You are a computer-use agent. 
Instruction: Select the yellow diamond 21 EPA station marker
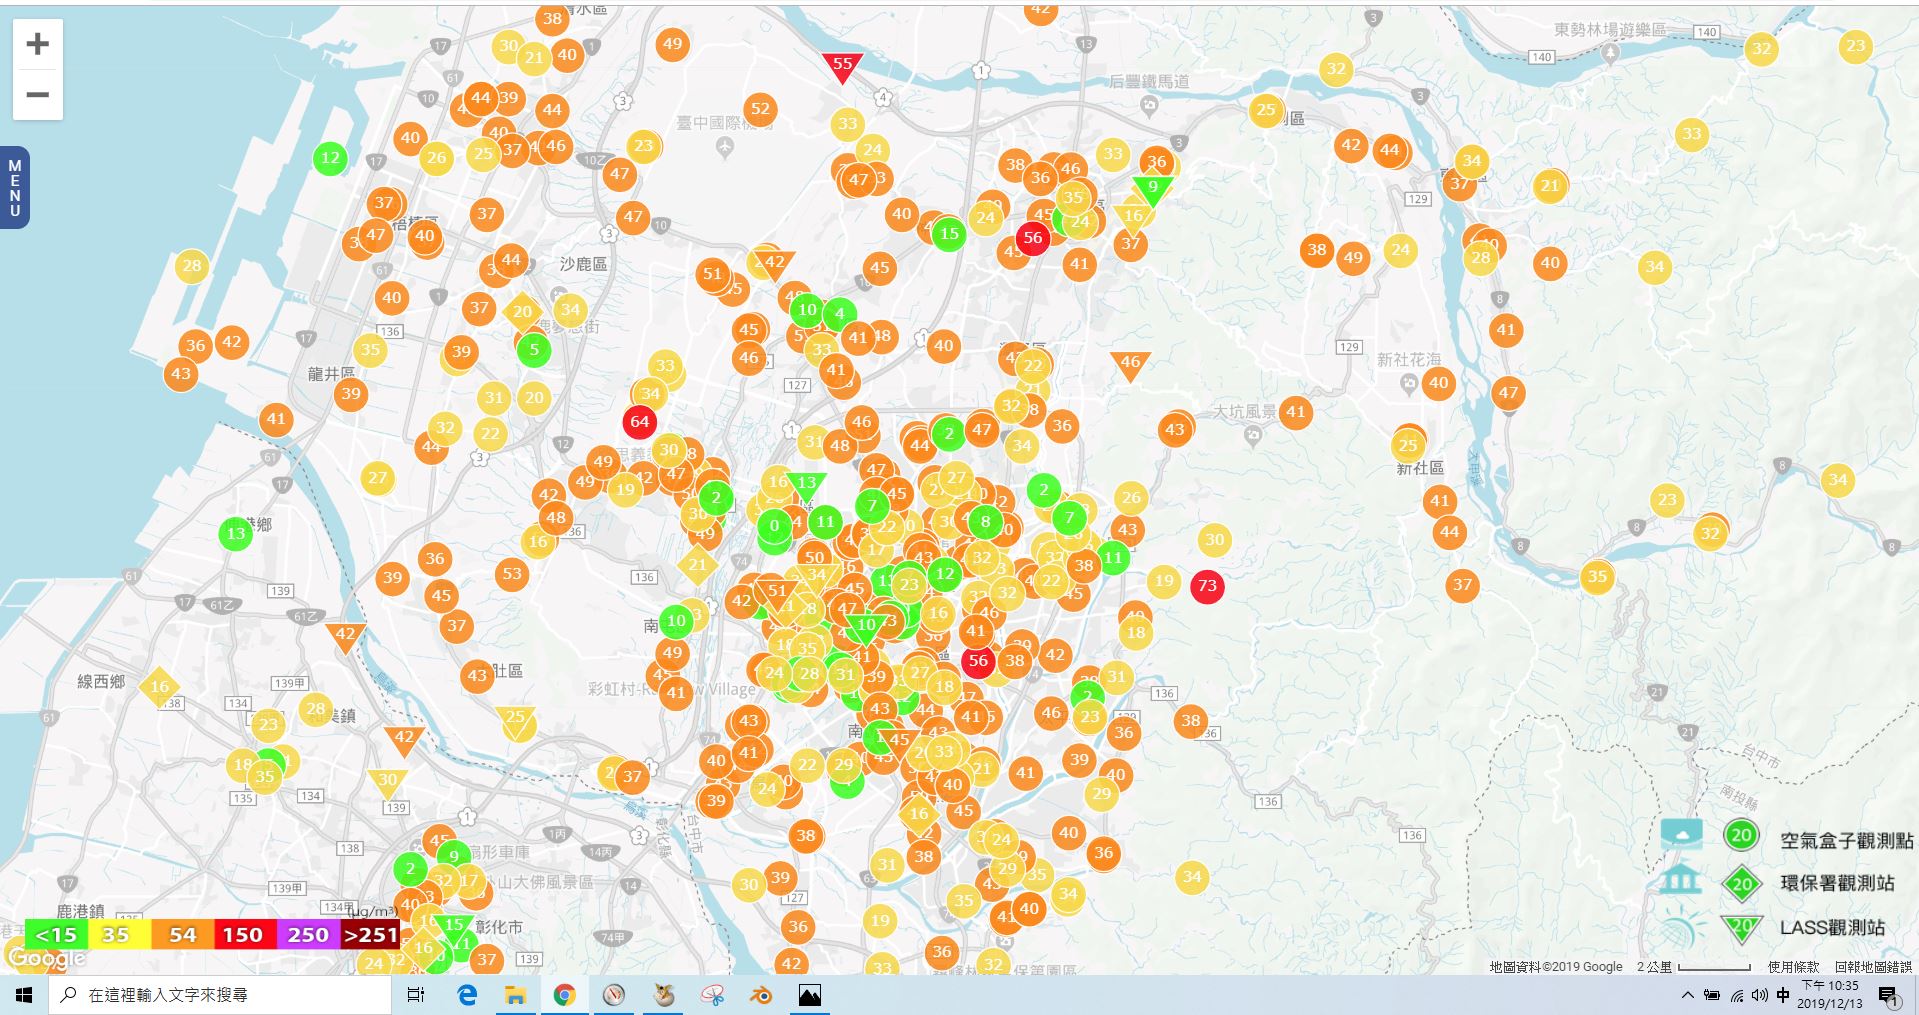(697, 565)
